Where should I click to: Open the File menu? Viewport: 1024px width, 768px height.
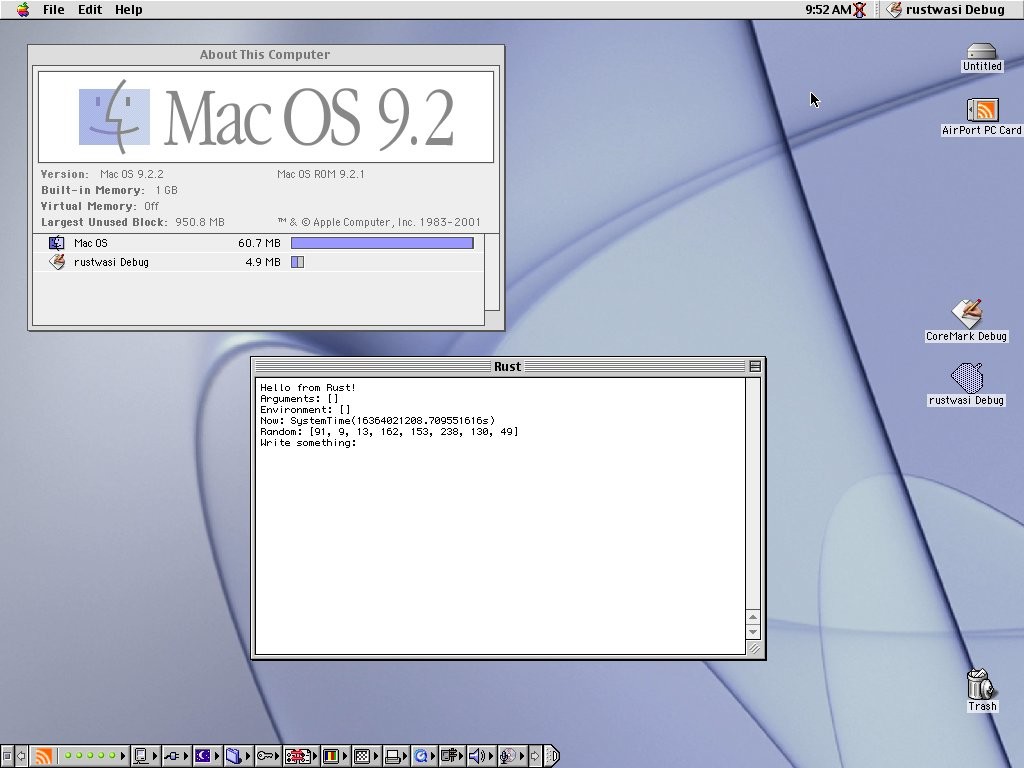53,10
